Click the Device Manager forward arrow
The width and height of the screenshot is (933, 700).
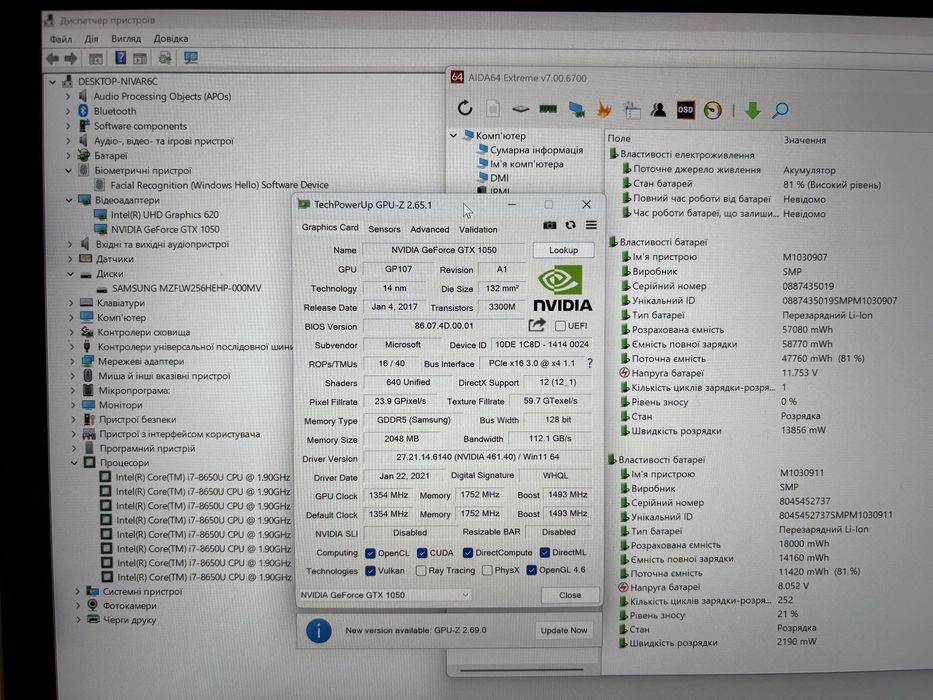(x=71, y=58)
